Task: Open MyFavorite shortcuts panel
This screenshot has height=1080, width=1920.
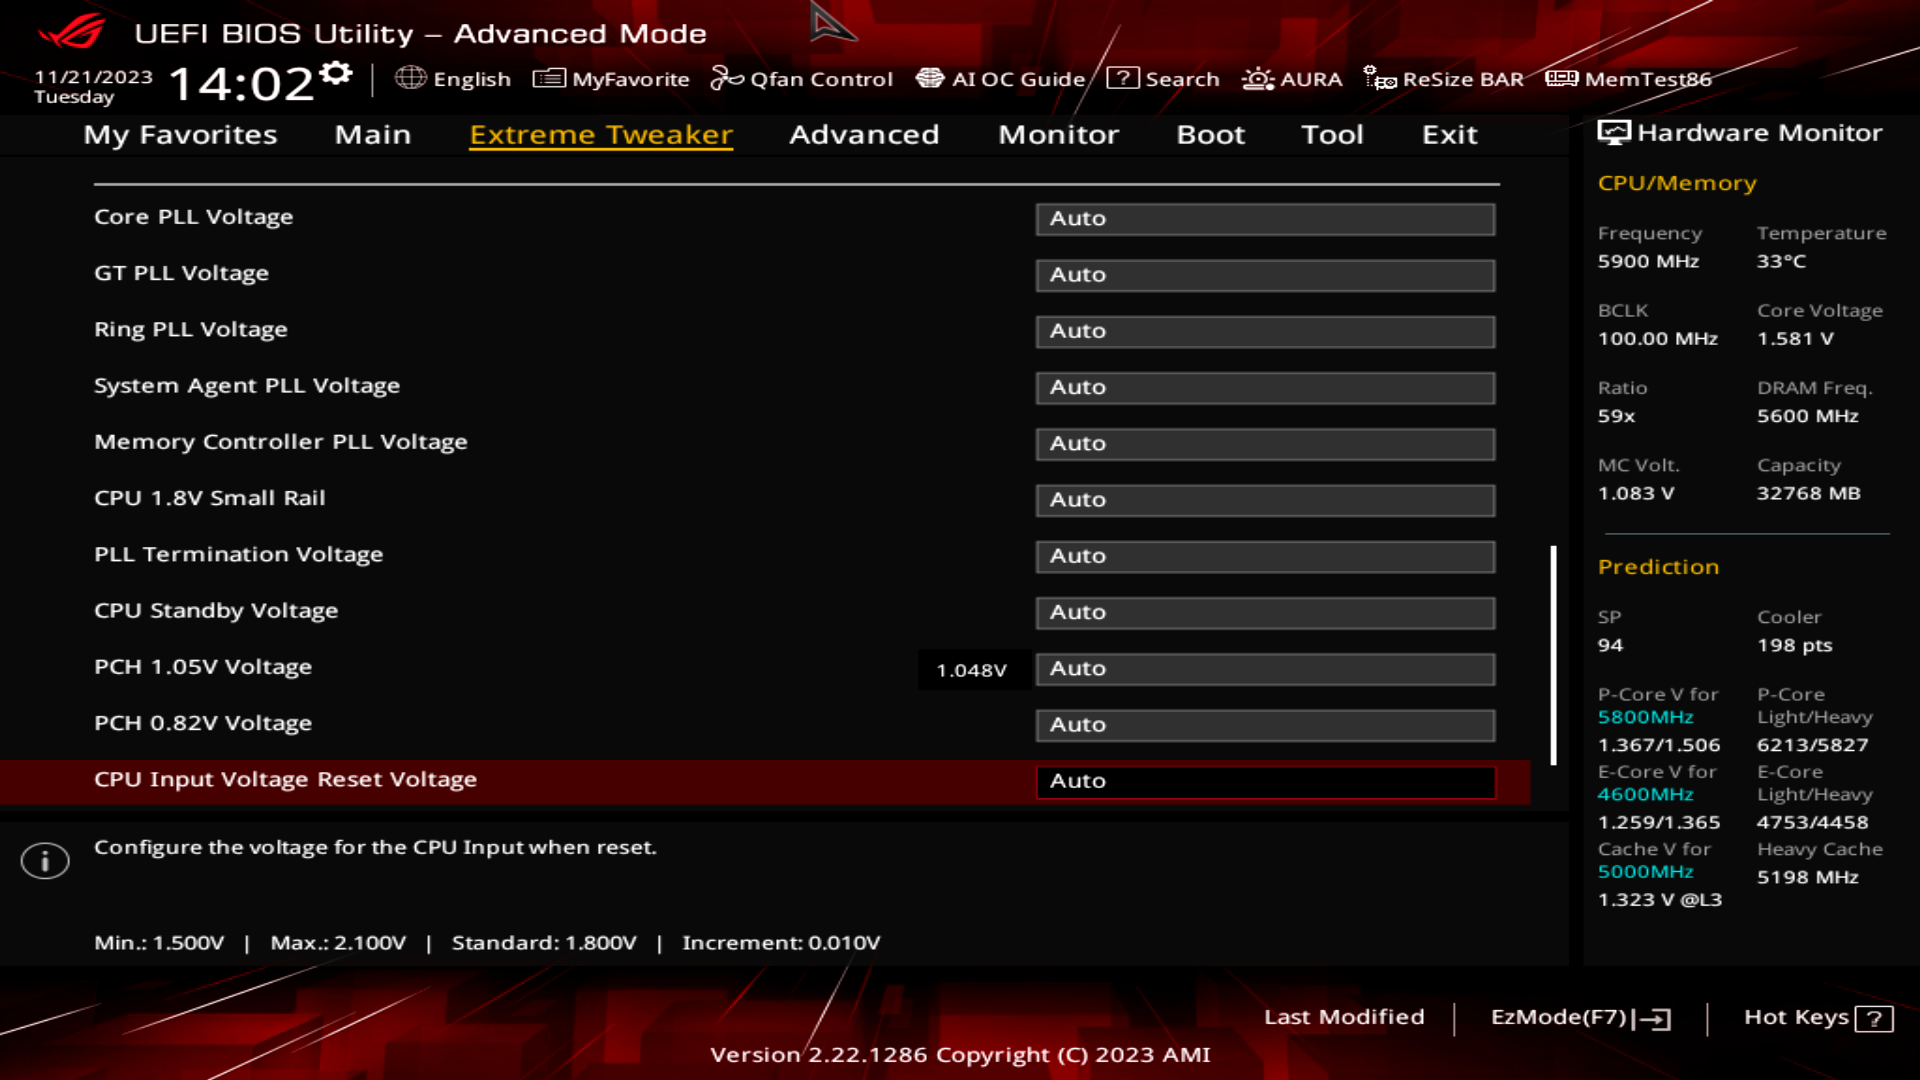Action: pyautogui.click(x=612, y=79)
